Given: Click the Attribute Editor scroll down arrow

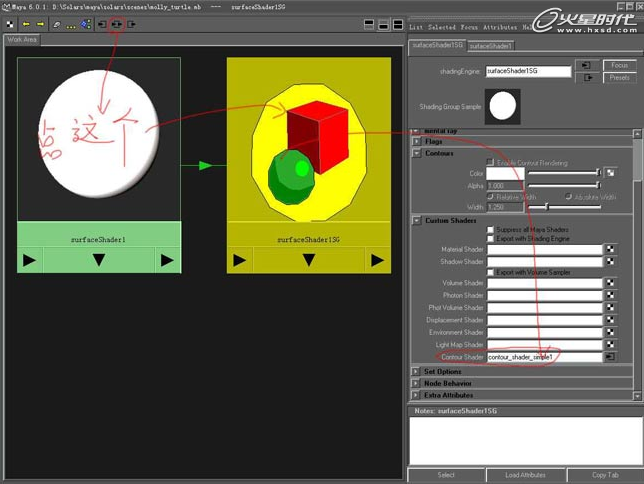Looking at the screenshot, I should coord(637,396).
